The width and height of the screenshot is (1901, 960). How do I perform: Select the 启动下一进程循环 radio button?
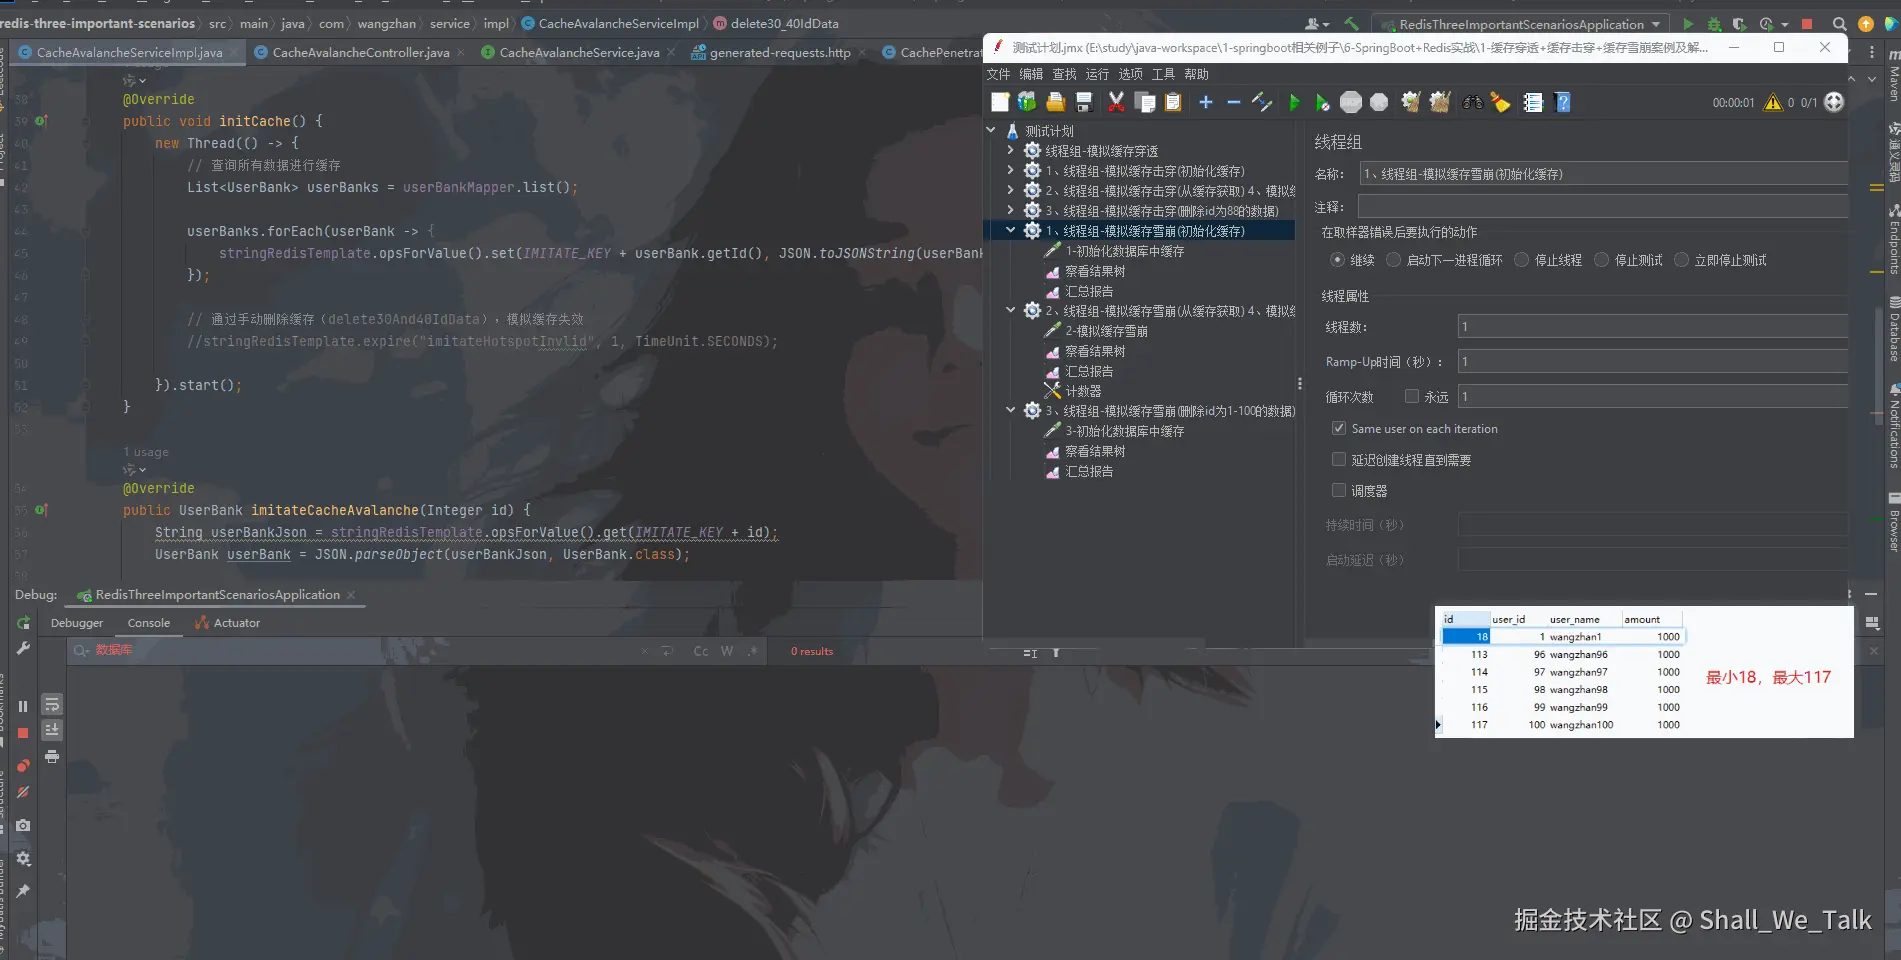(1393, 260)
